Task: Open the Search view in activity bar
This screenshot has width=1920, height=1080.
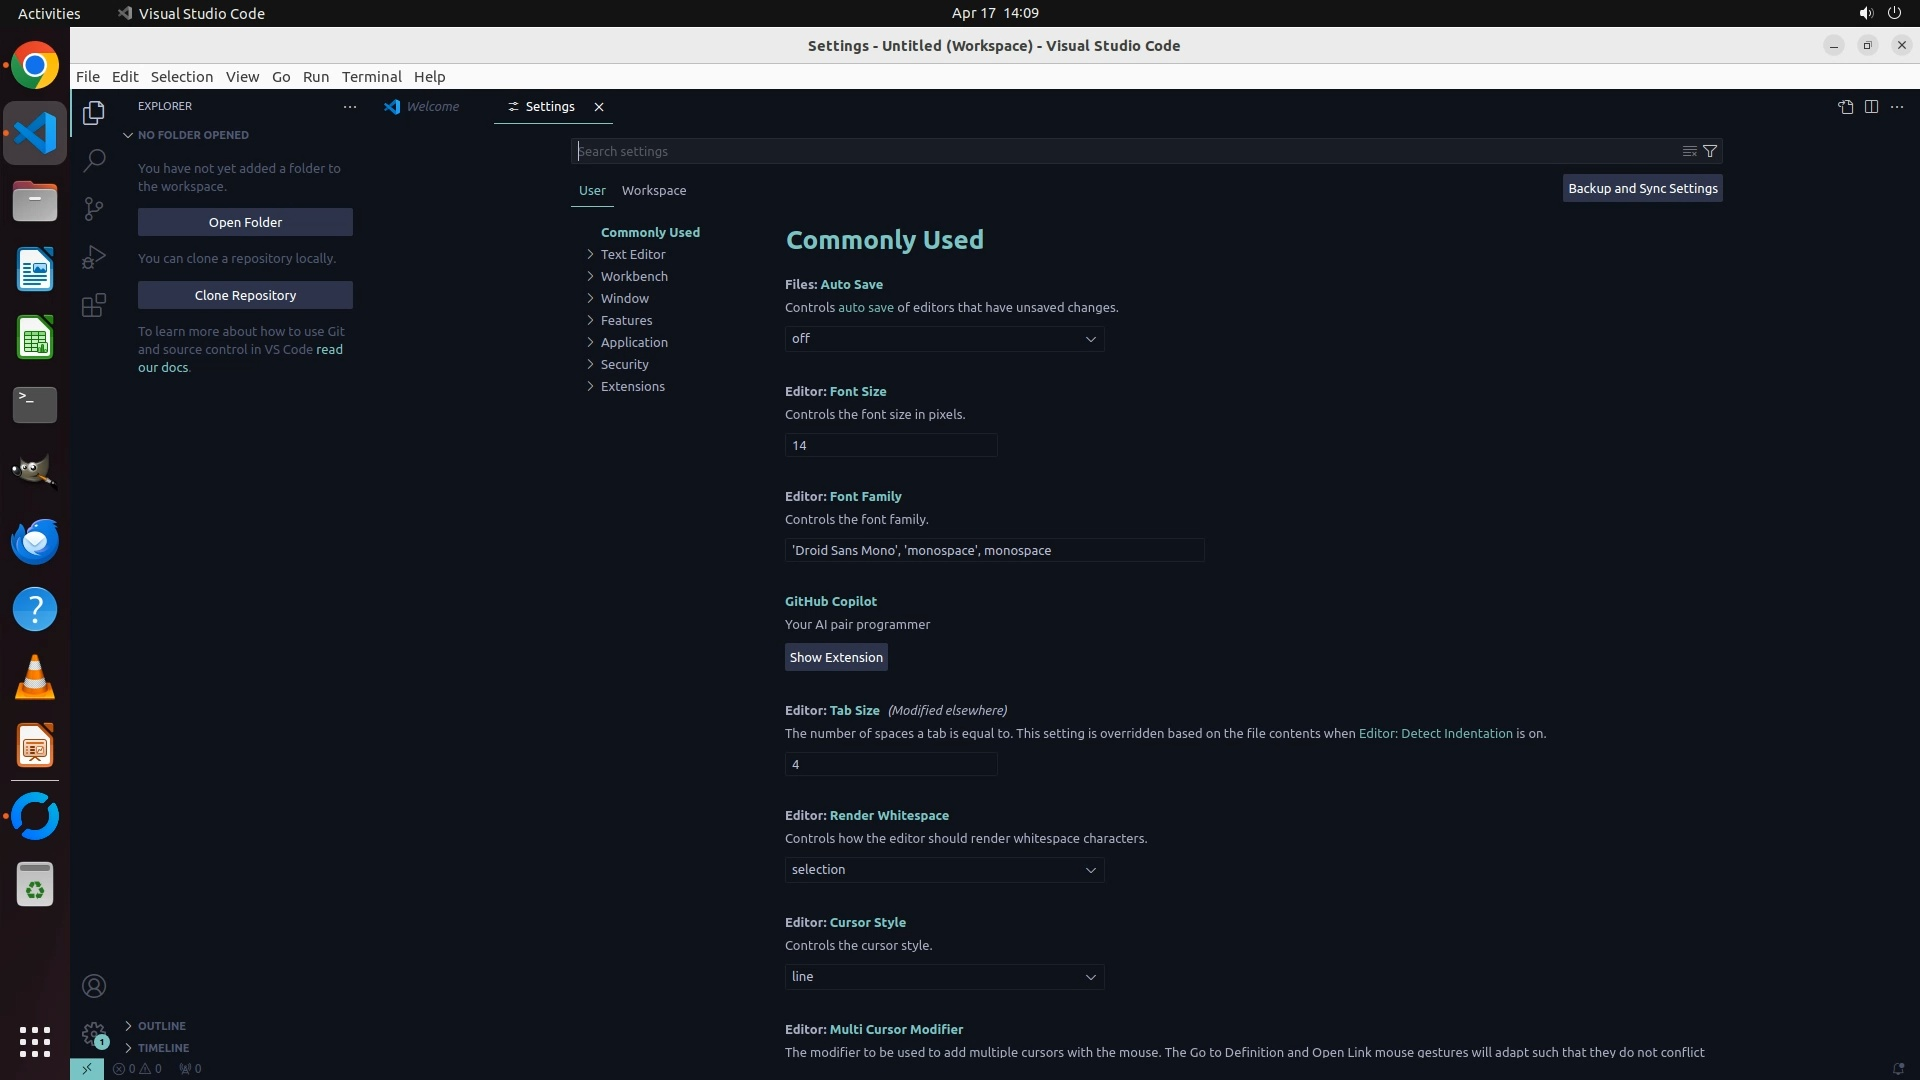Action: click(x=94, y=160)
